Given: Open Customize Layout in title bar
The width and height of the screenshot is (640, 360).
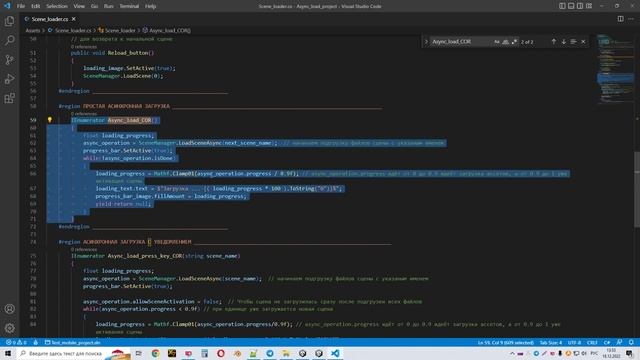Looking at the screenshot, I should (x=589, y=6).
